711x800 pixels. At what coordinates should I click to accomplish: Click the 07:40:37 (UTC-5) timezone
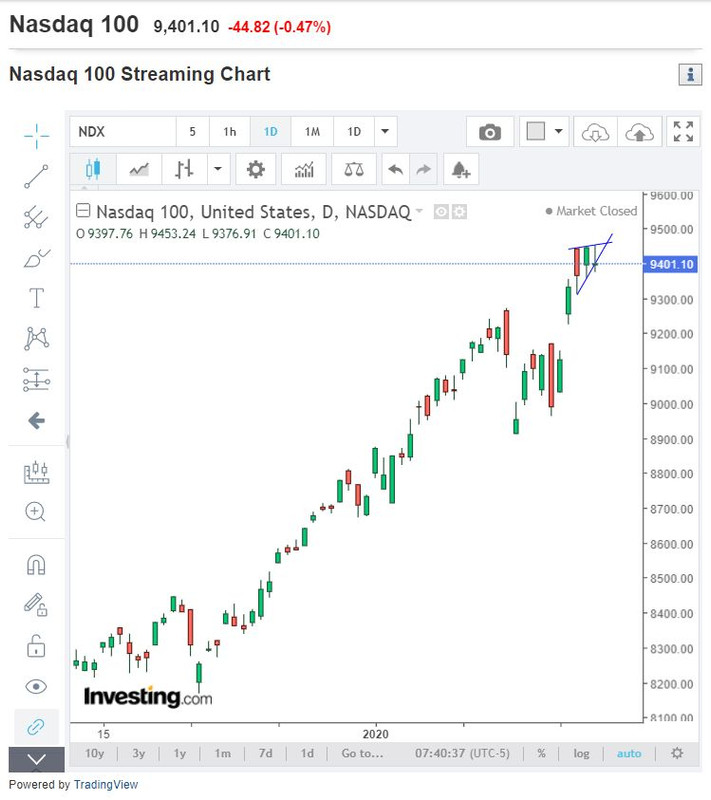[x=462, y=753]
